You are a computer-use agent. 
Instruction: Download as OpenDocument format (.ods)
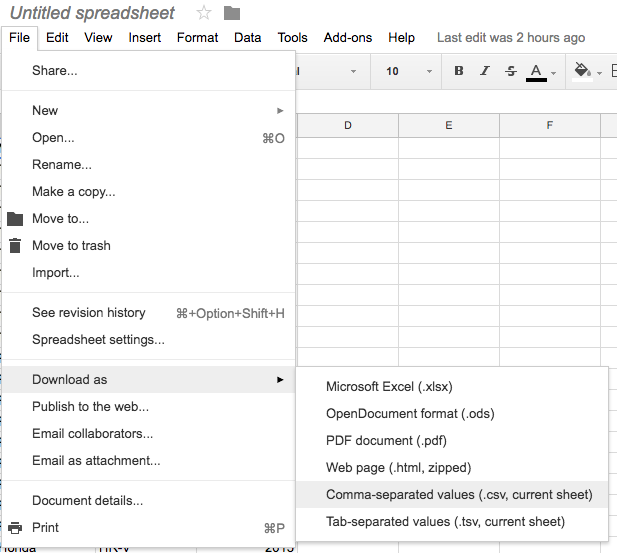[x=452, y=414]
